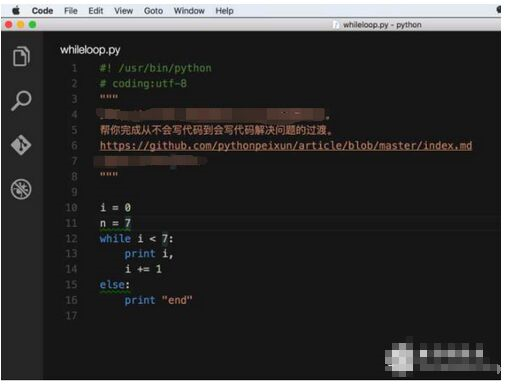Open the Window menu
The height and width of the screenshot is (387, 509).
click(x=189, y=11)
